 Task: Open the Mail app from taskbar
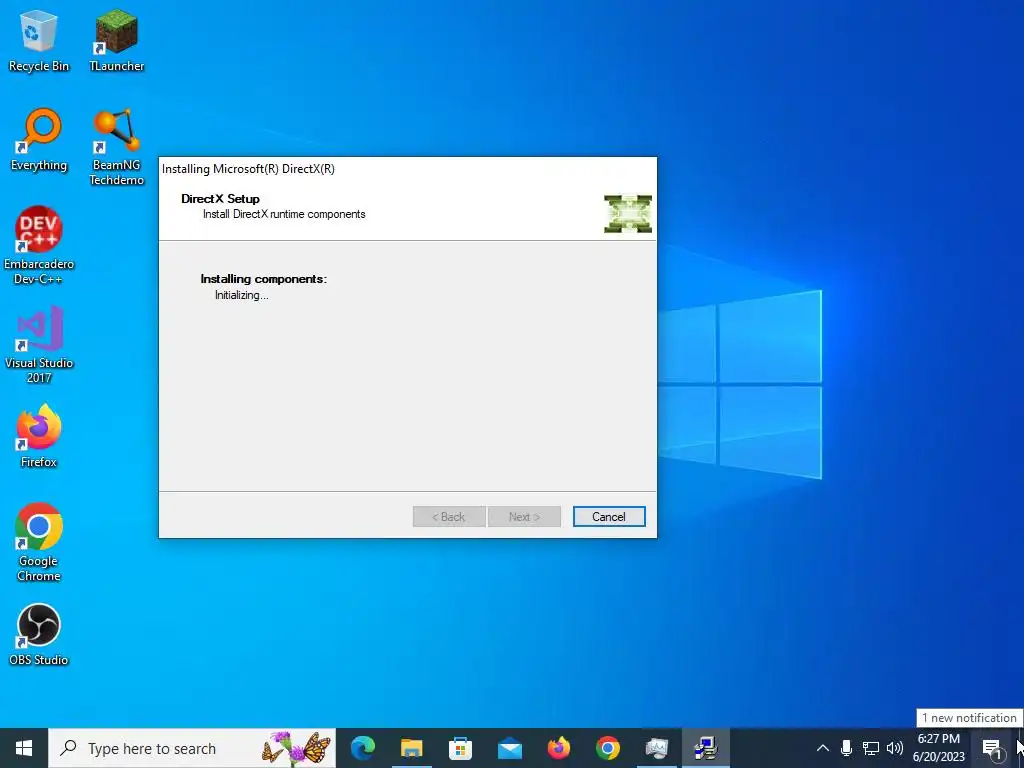click(509, 748)
